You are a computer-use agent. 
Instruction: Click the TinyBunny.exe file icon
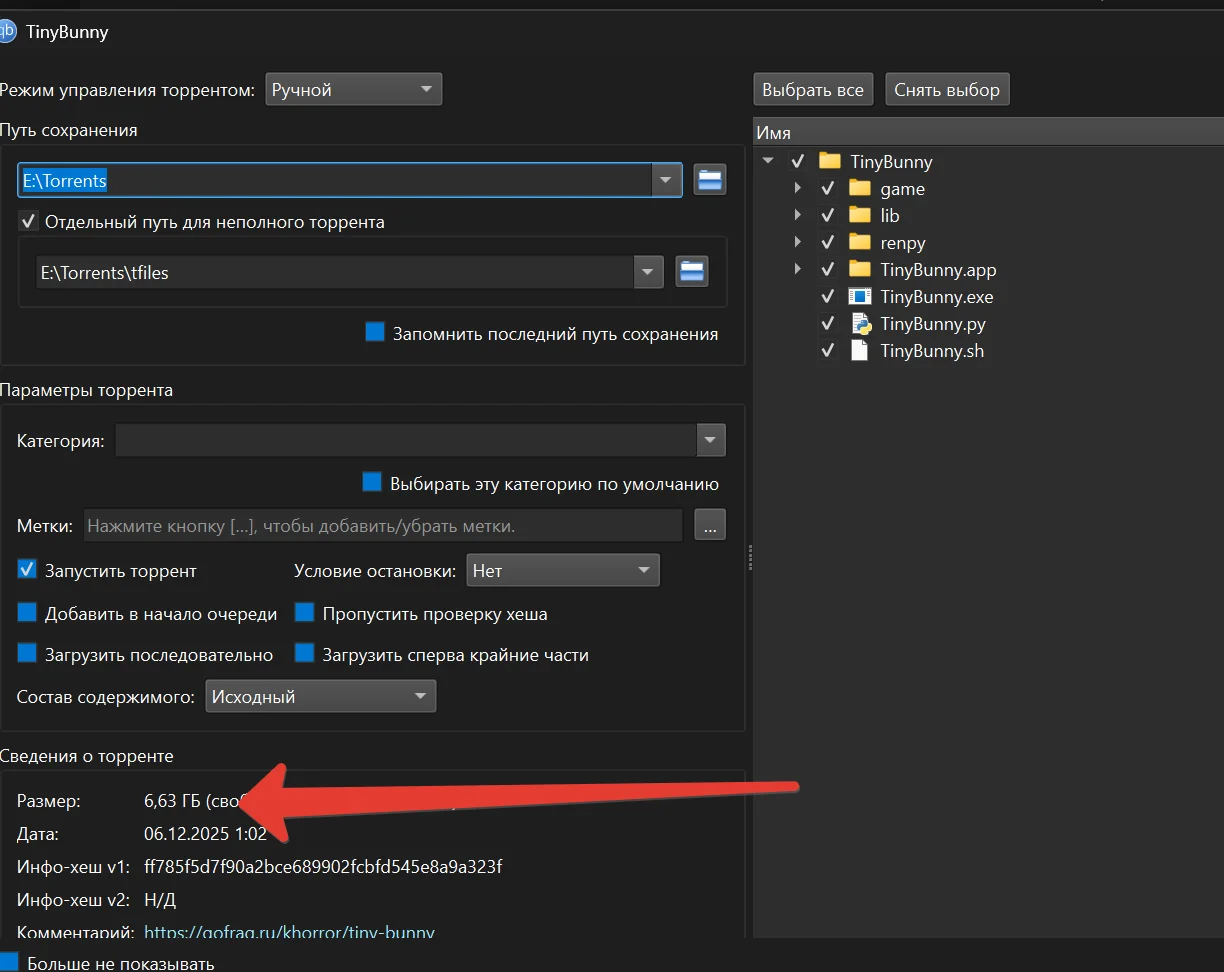coord(859,297)
